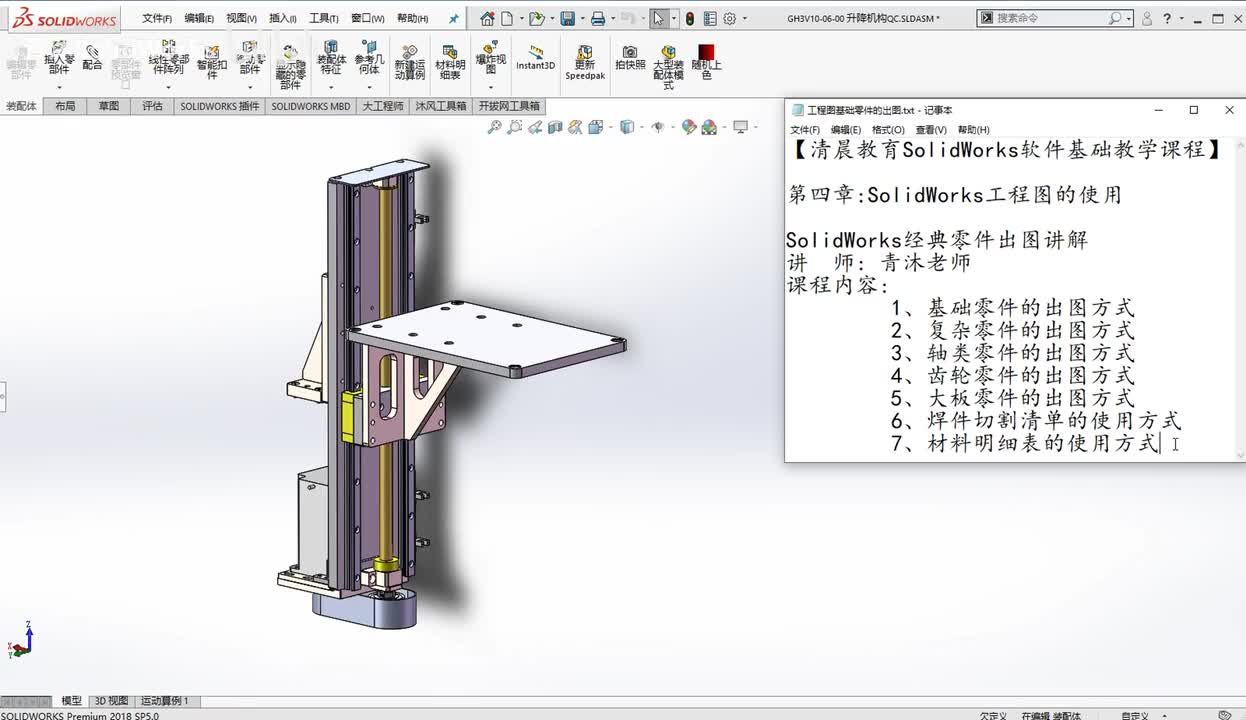Expand the Assembly Features dropdown arrow
The height and width of the screenshot is (720, 1246).
coord(331,87)
